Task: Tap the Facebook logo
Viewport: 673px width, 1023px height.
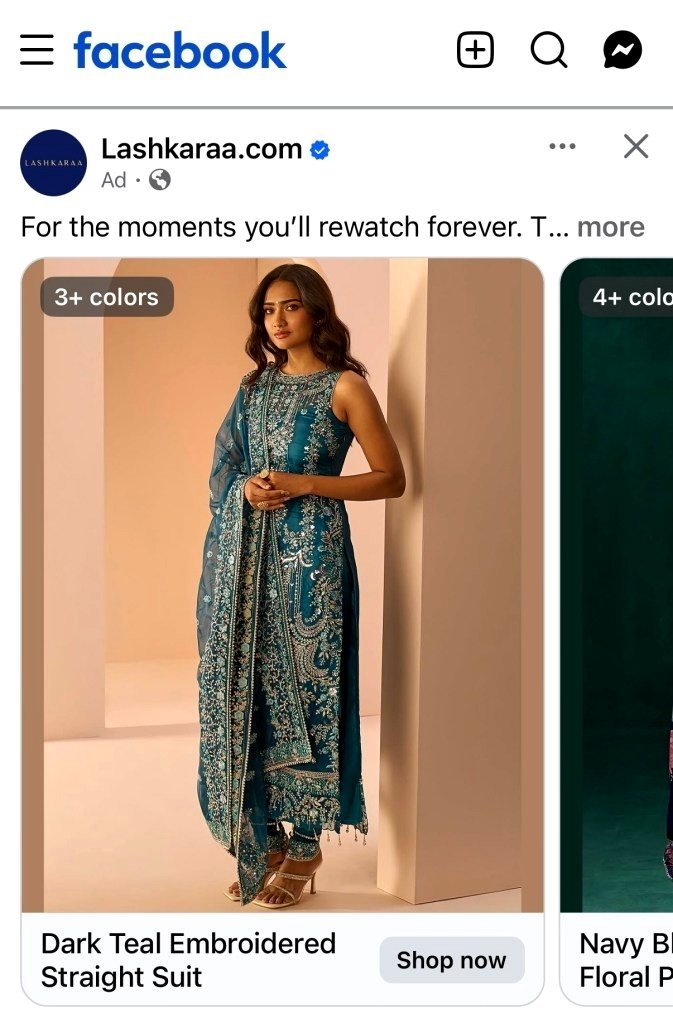Action: [180, 50]
